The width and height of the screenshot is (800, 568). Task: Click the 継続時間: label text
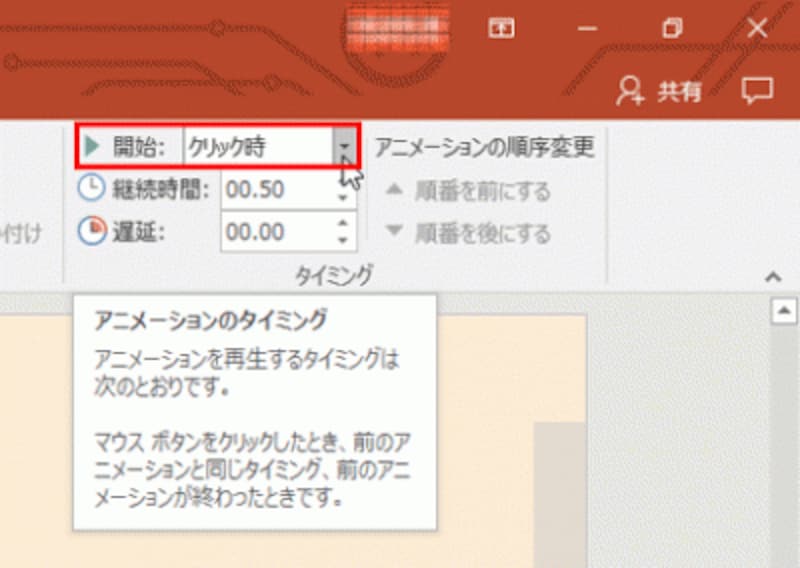click(x=161, y=189)
